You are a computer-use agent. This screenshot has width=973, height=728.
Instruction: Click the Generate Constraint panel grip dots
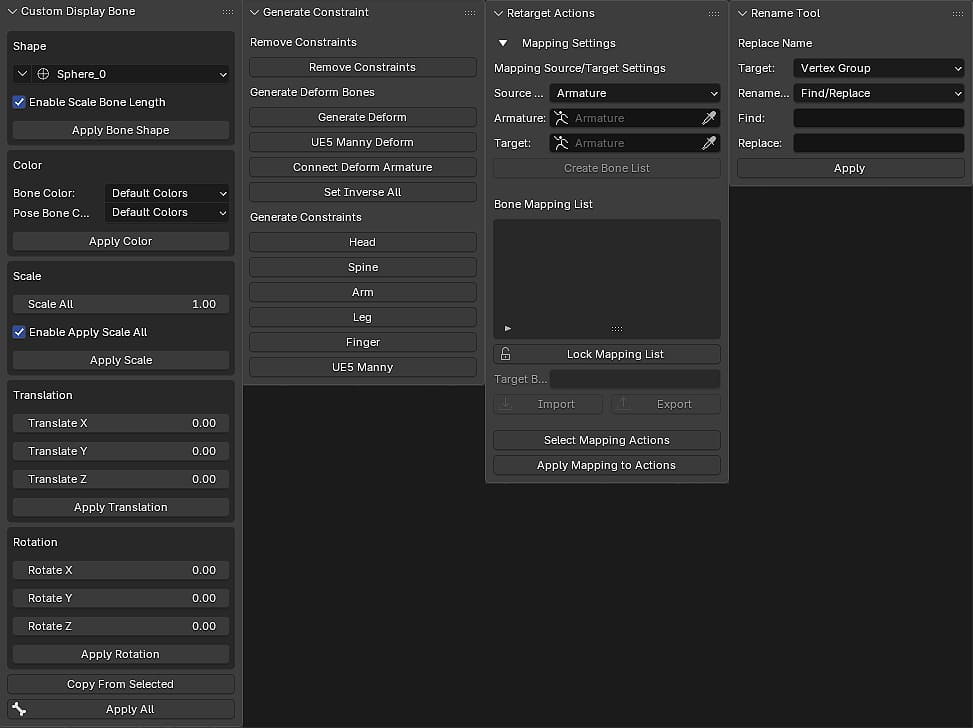coord(470,12)
